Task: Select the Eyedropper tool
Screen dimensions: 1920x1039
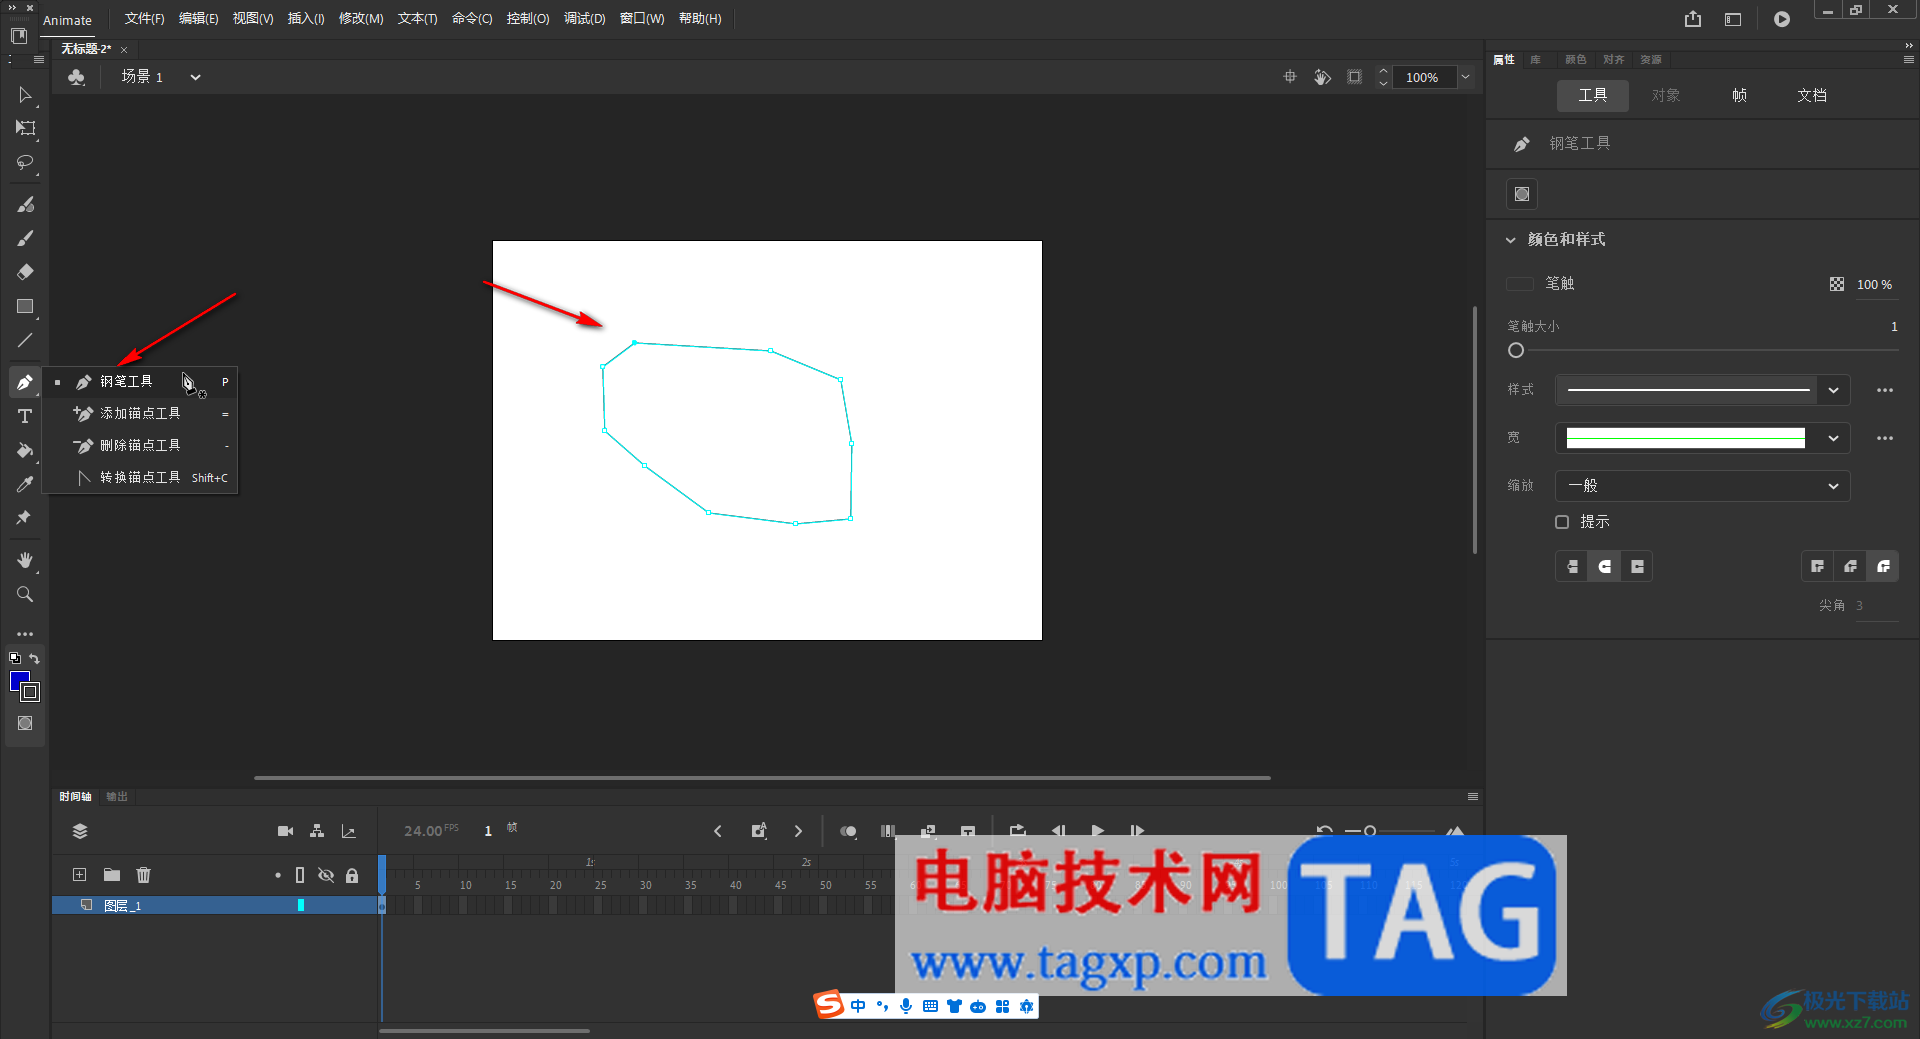Action: (x=25, y=484)
